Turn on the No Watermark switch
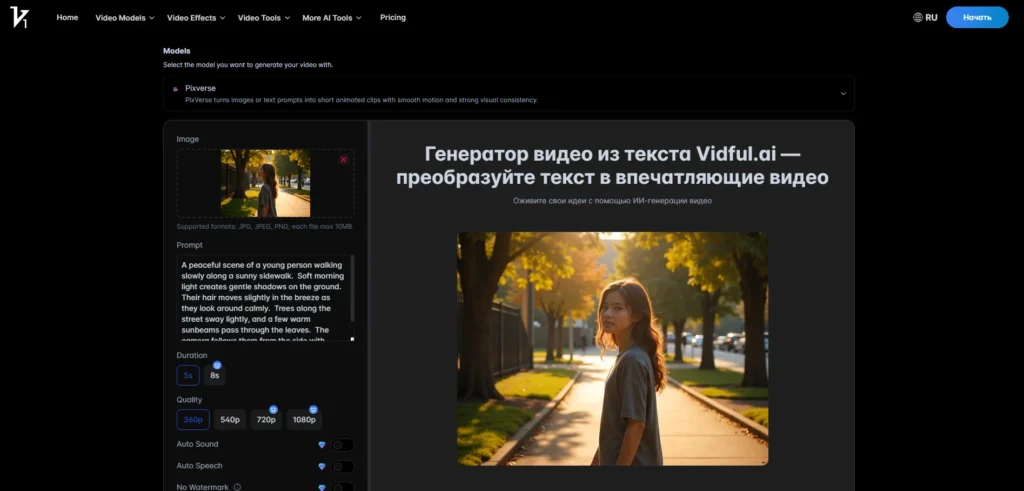1024x491 pixels. 342,487
